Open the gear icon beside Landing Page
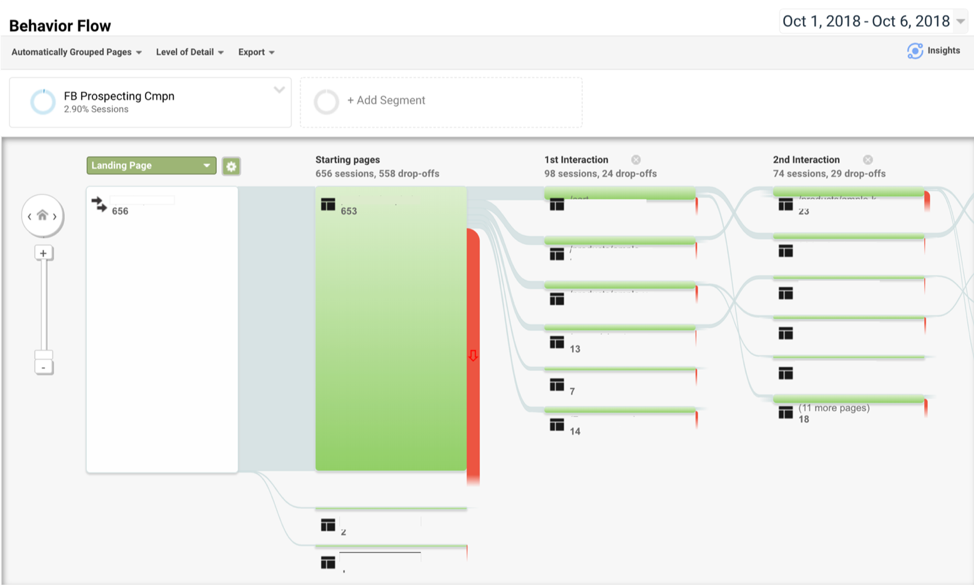This screenshot has width=974, height=585. point(231,165)
